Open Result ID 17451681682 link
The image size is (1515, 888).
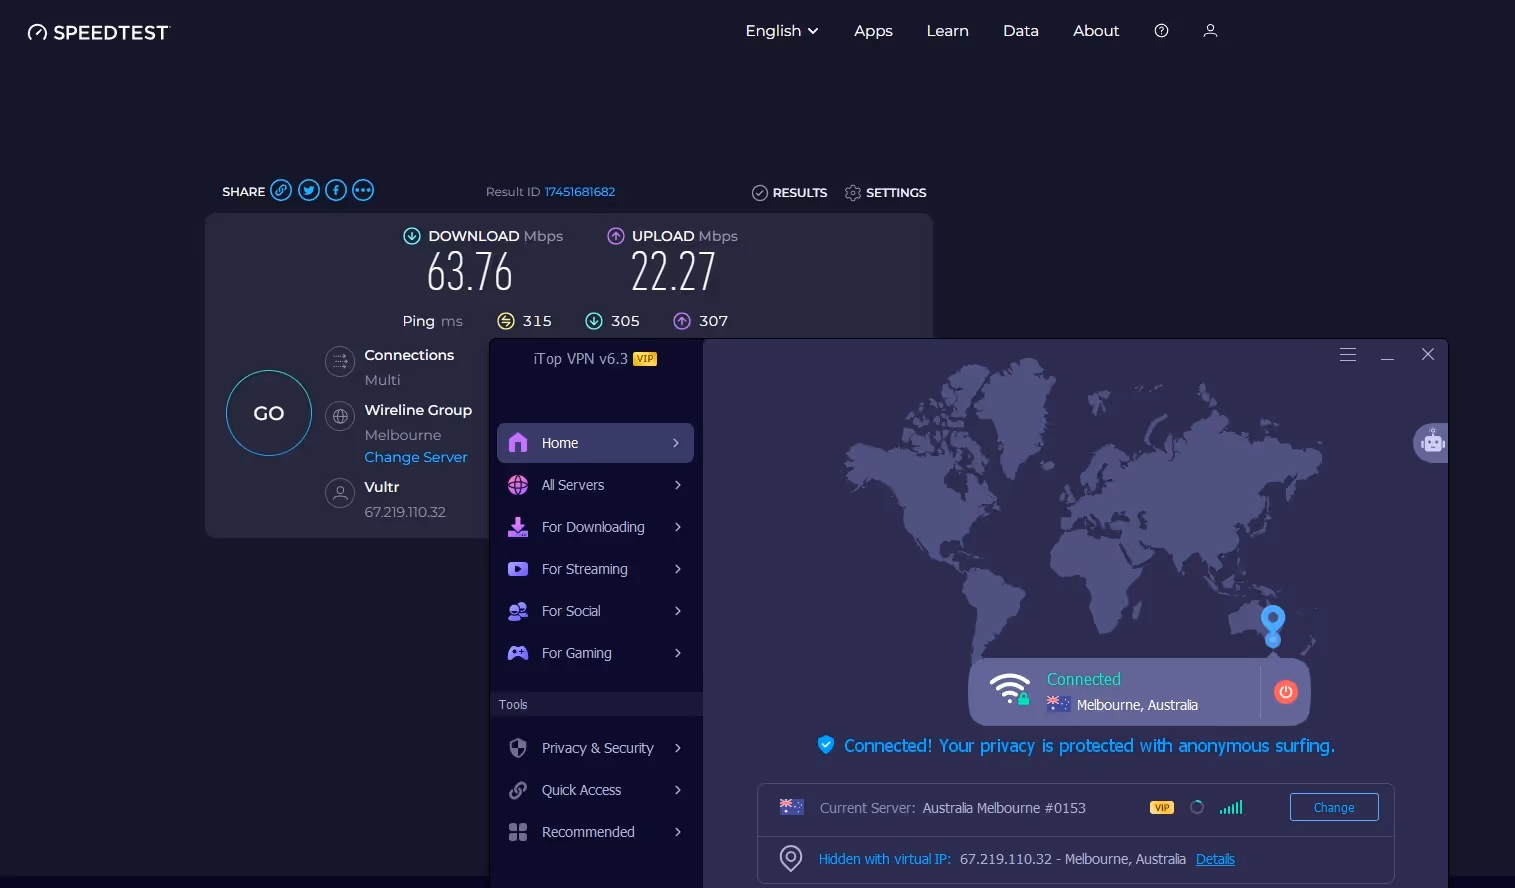(x=580, y=192)
